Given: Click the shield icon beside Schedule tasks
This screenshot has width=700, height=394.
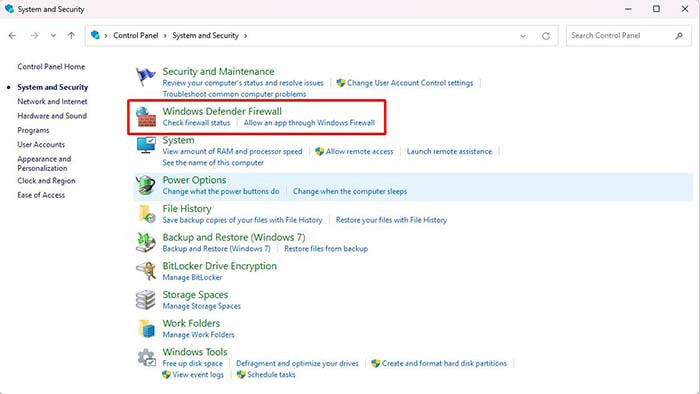Looking at the screenshot, I should (x=241, y=375).
